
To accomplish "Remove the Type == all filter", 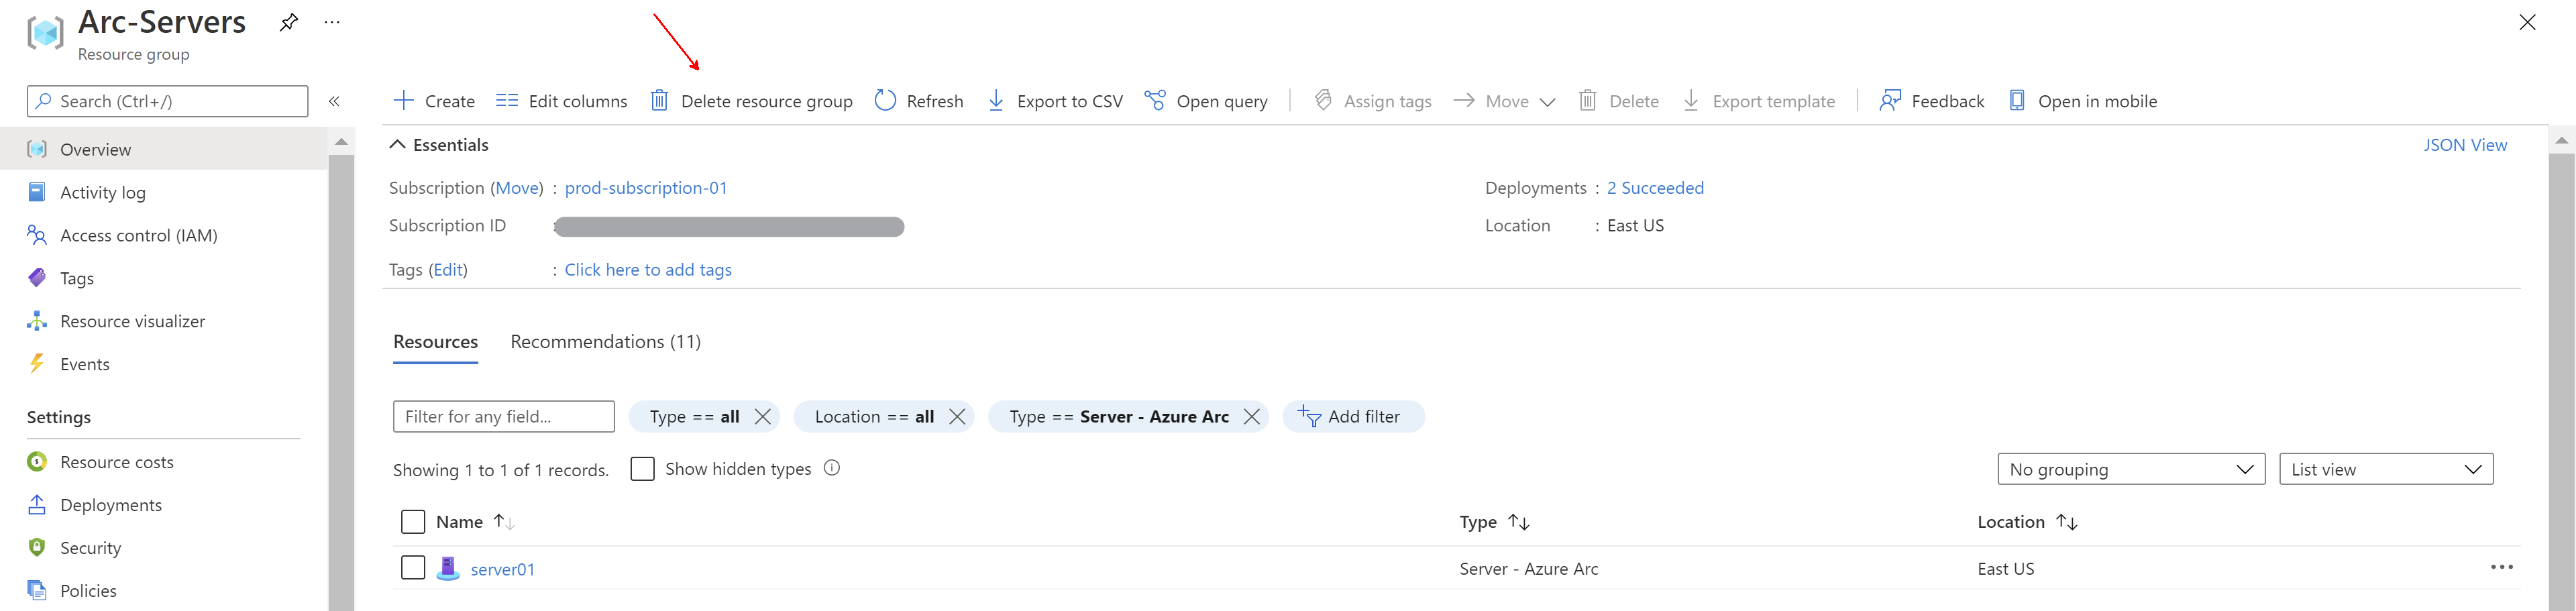I will (763, 417).
